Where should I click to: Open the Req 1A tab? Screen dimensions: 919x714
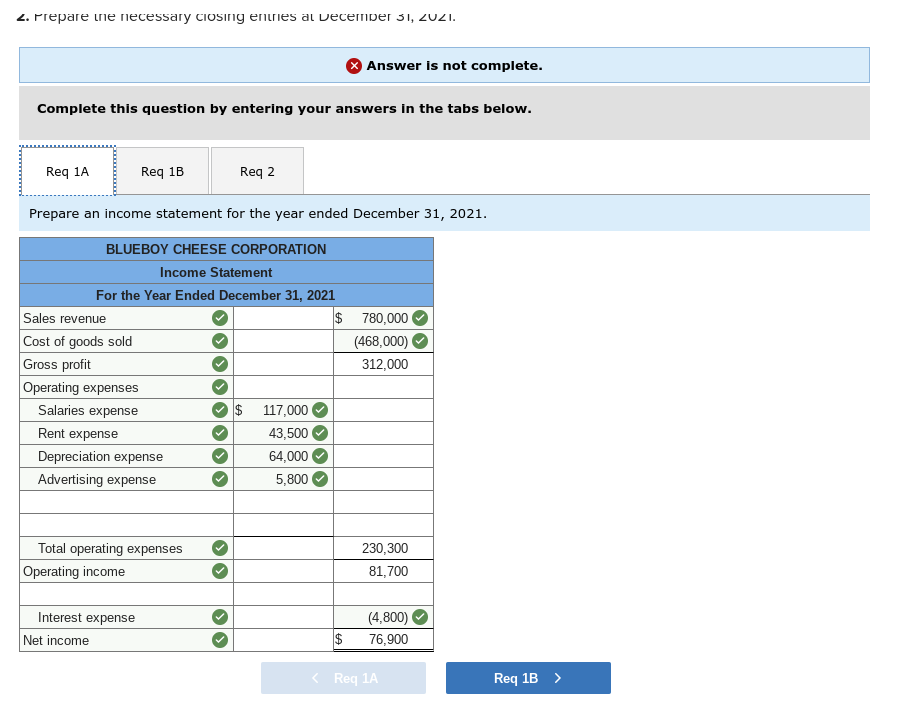67,171
